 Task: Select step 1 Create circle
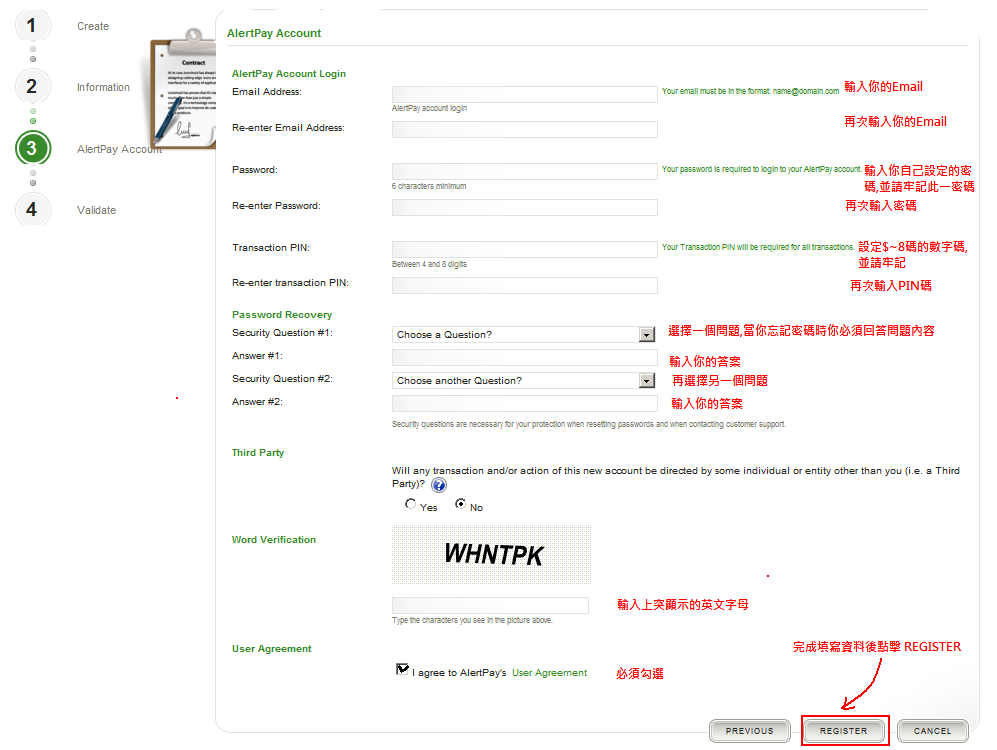coord(31,26)
